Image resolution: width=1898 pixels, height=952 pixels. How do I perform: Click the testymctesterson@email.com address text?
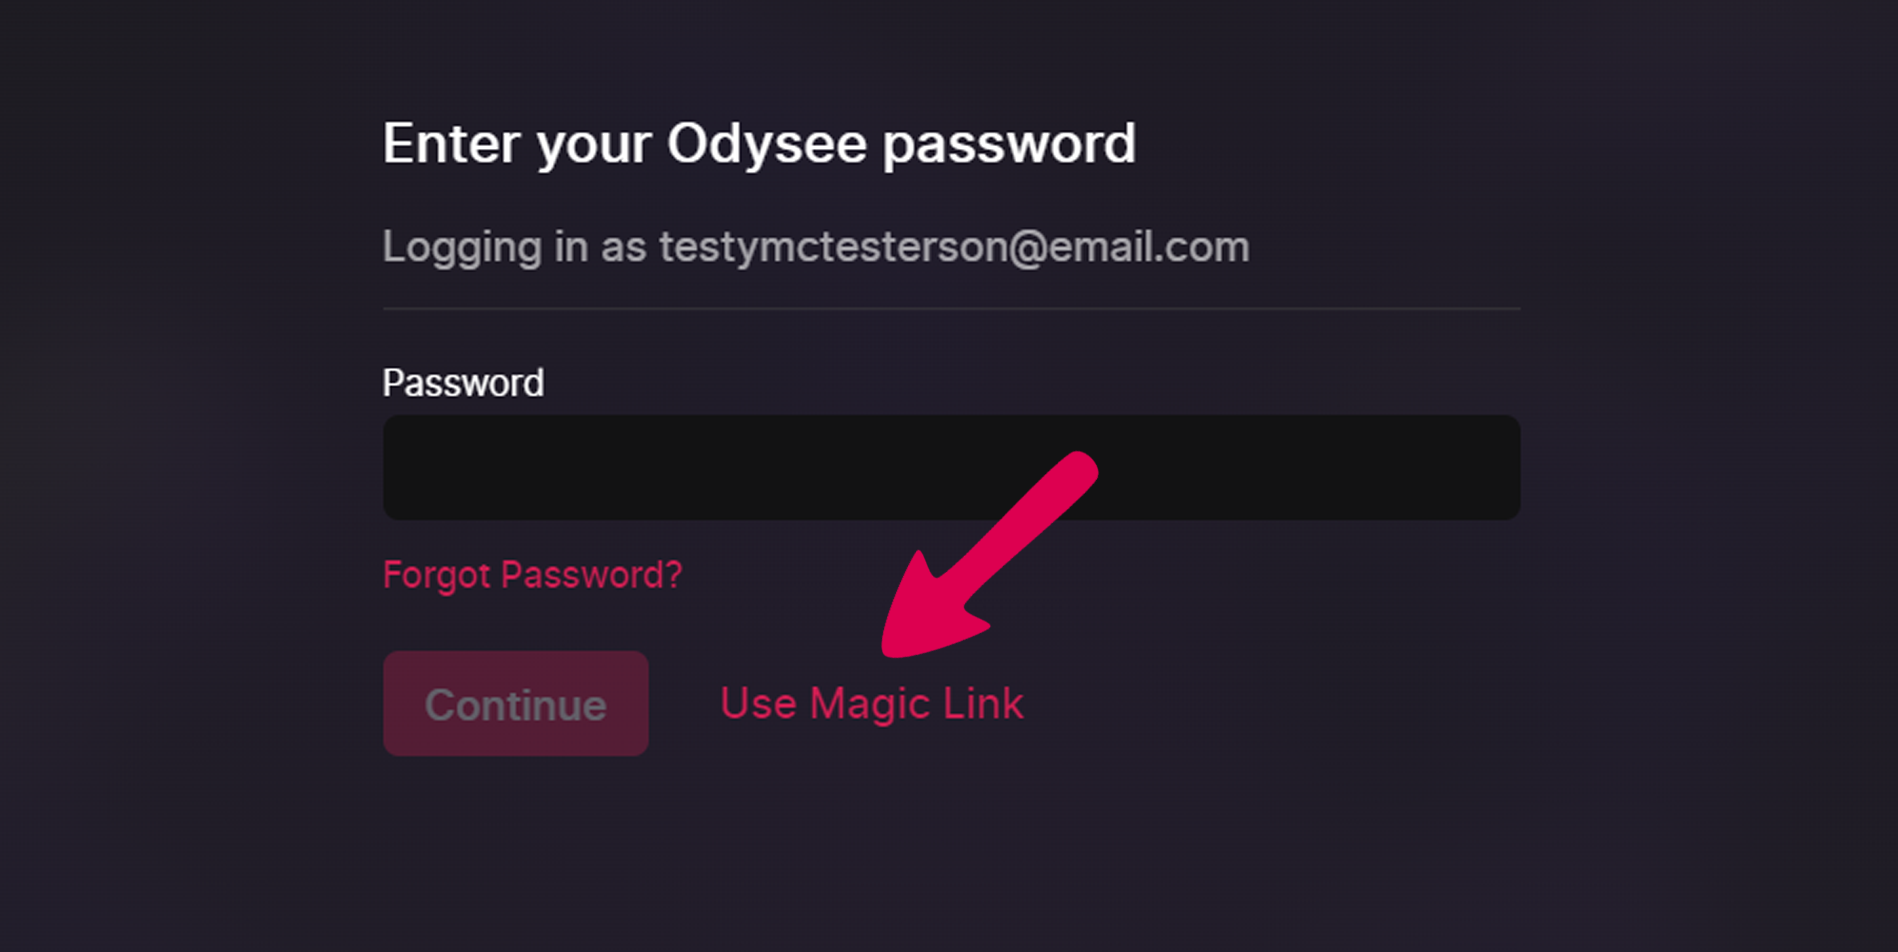click(954, 247)
